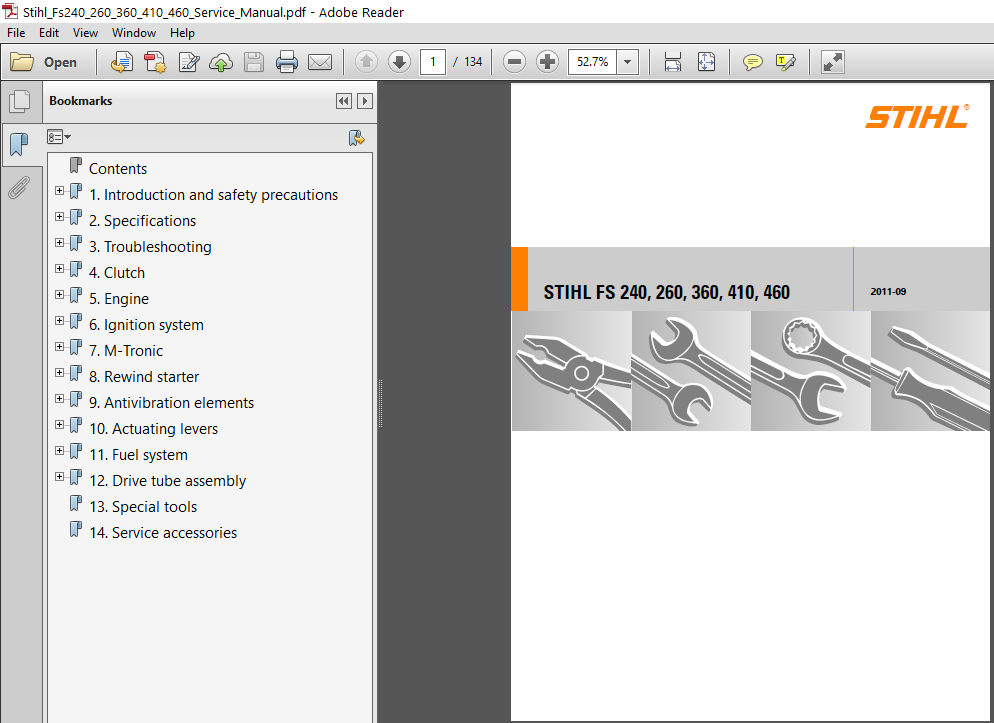Expand the 12. Drive tube assembly bookmark
Viewport: 994px width, 723px height.
pos(59,476)
